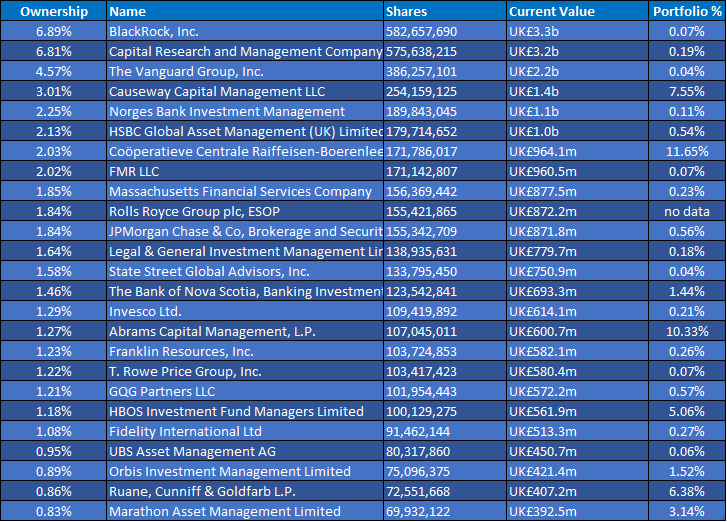
Task: Select Fidelity International Ltd cell
Action: [x=245, y=431]
